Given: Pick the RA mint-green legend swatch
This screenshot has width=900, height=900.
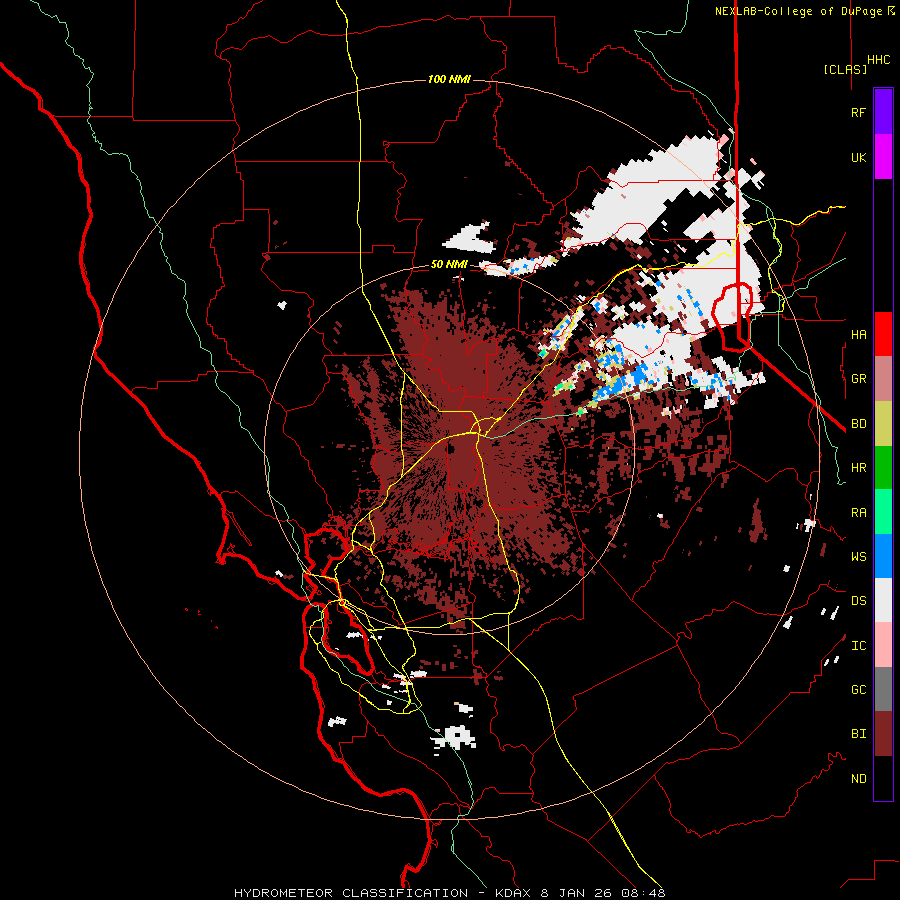Looking at the screenshot, I should point(883,512).
